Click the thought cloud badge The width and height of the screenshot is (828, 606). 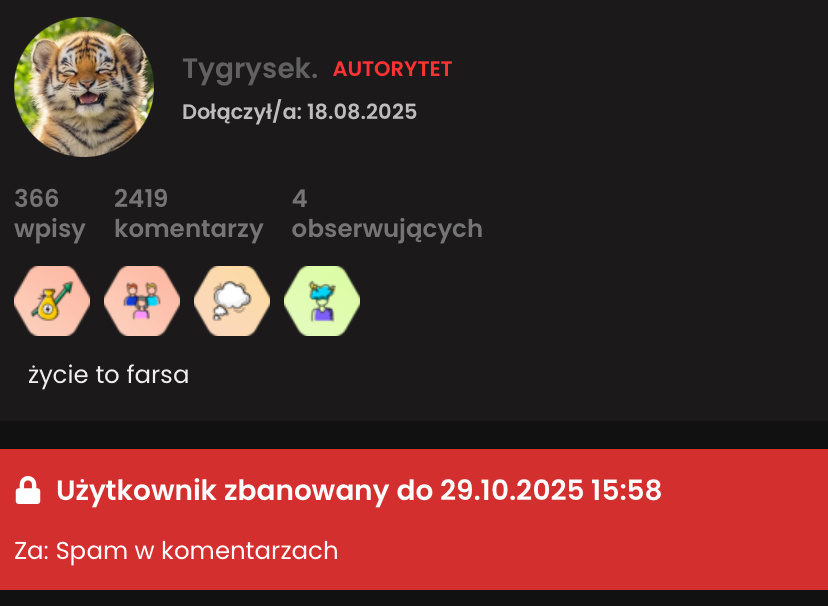[x=232, y=301]
